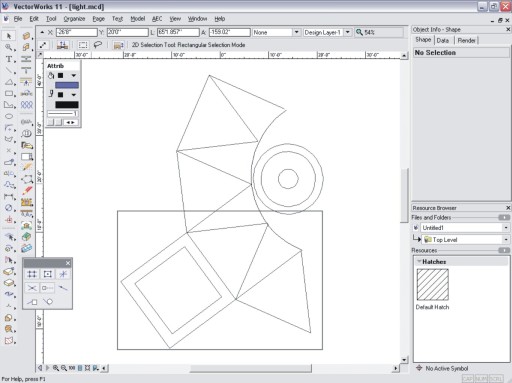Click the zoom out icon in bottom bar
The image size is (512, 383).
tap(64, 368)
